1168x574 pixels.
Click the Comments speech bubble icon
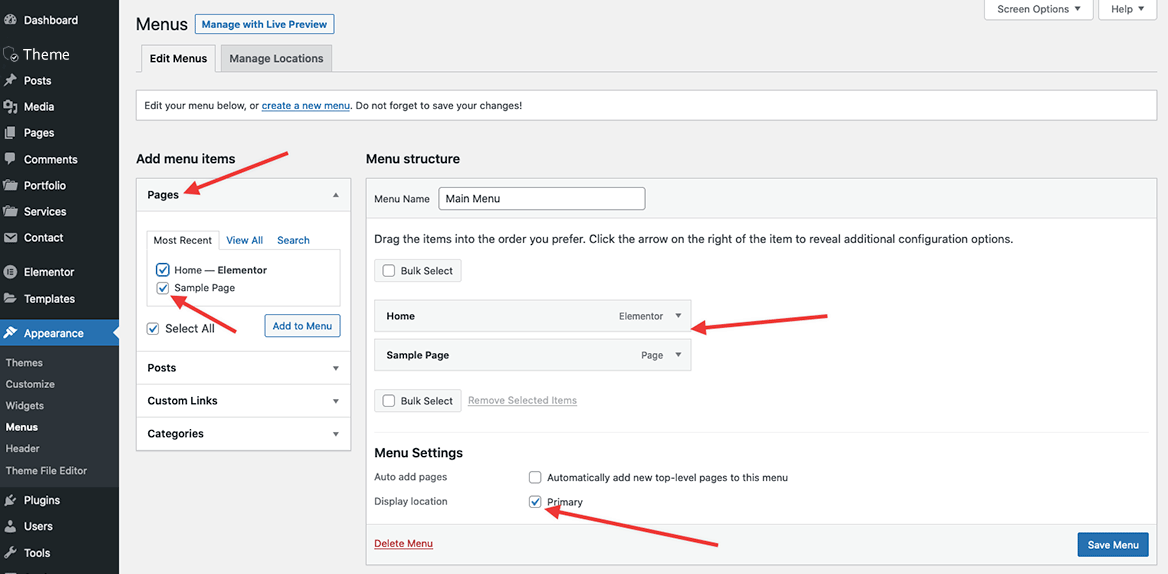point(10,159)
